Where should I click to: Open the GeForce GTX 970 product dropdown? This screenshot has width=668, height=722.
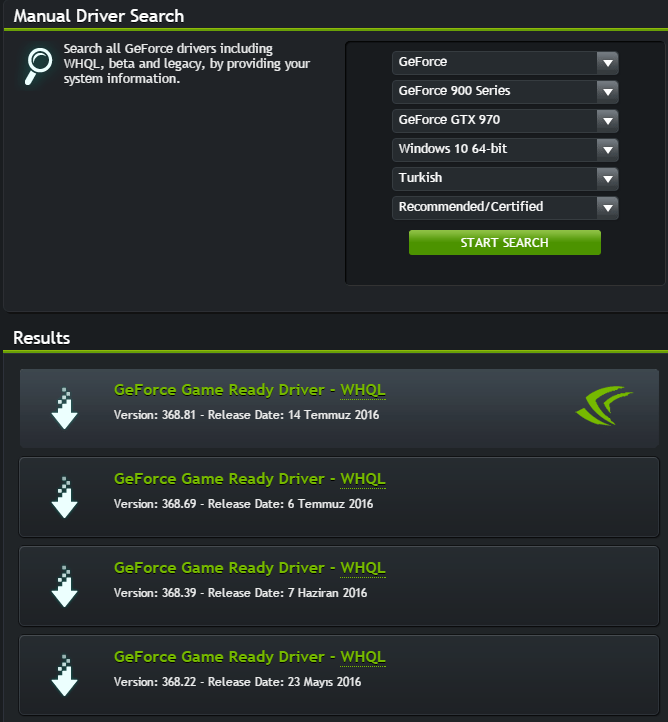point(505,121)
